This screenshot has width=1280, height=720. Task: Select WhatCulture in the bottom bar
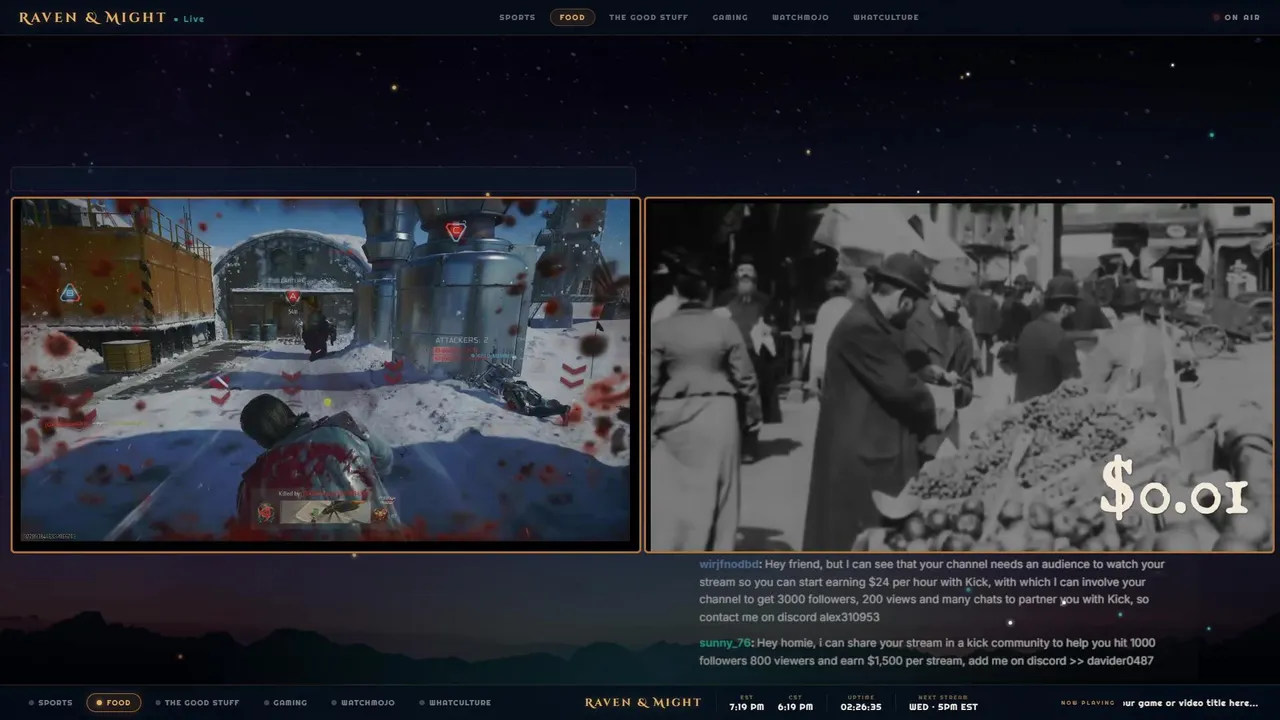tap(455, 702)
